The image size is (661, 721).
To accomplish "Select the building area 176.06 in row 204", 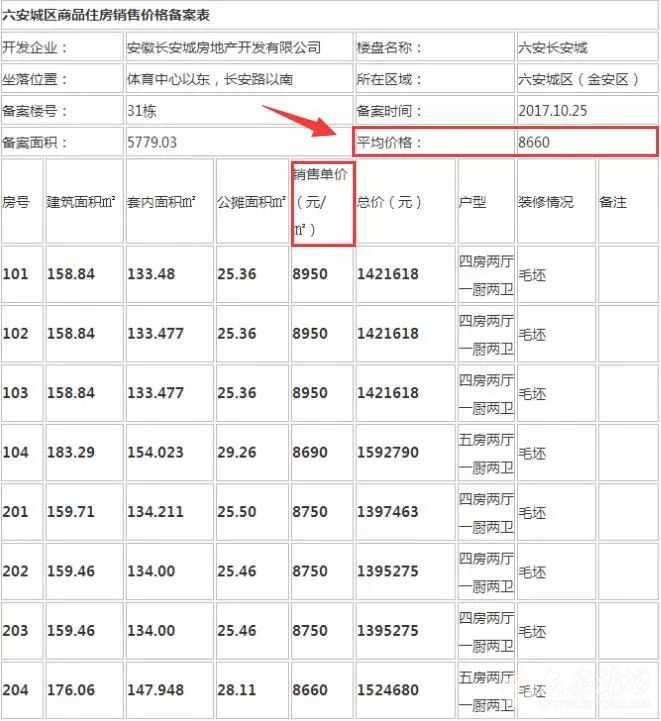I will click(71, 690).
